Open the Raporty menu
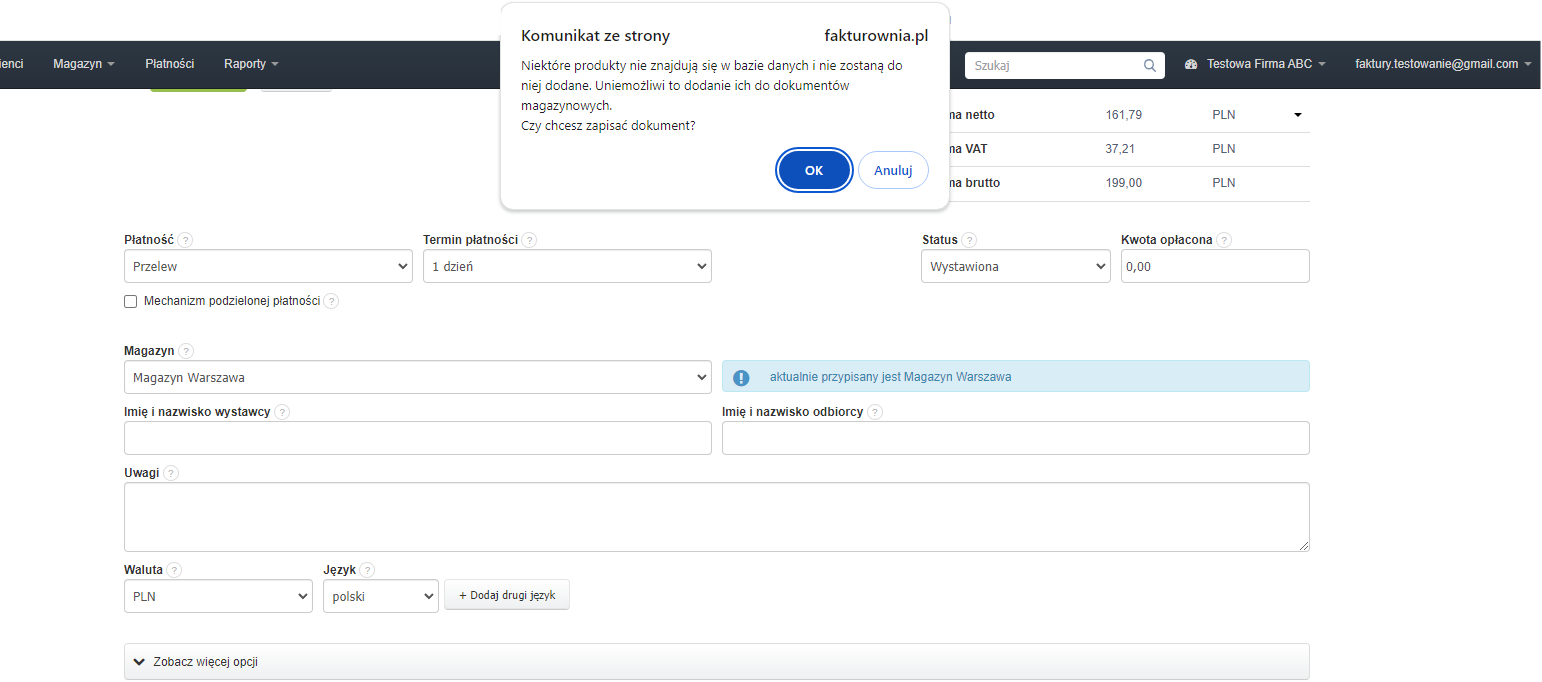This screenshot has width=1542, height=682. click(251, 64)
